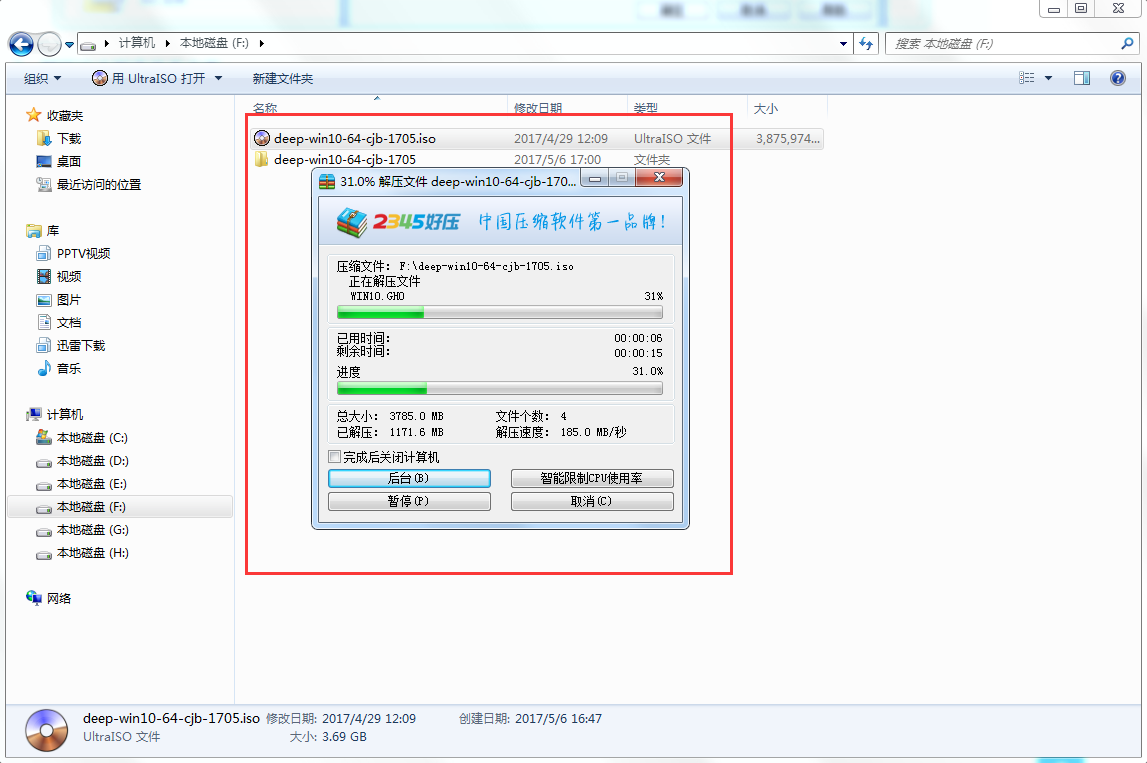Open the 音乐 library
The width and height of the screenshot is (1147, 763).
(59, 369)
